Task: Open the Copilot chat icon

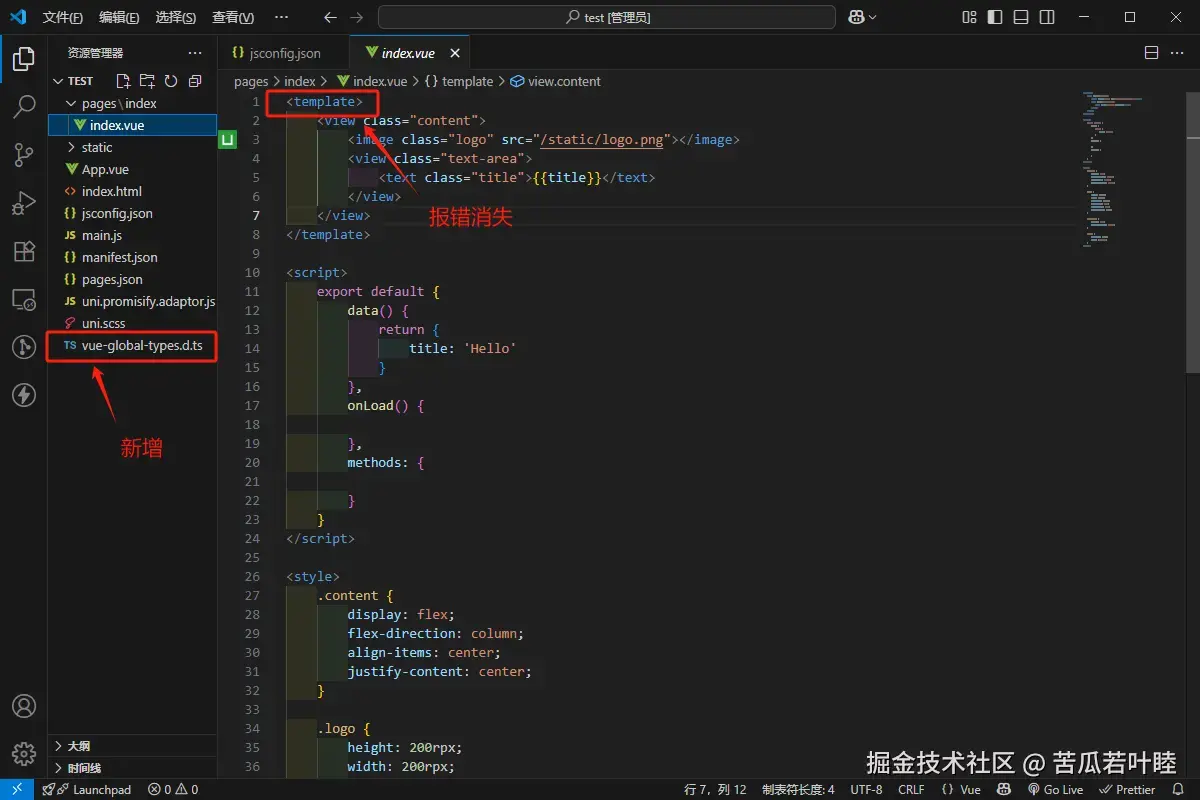Action: pyautogui.click(x=856, y=17)
